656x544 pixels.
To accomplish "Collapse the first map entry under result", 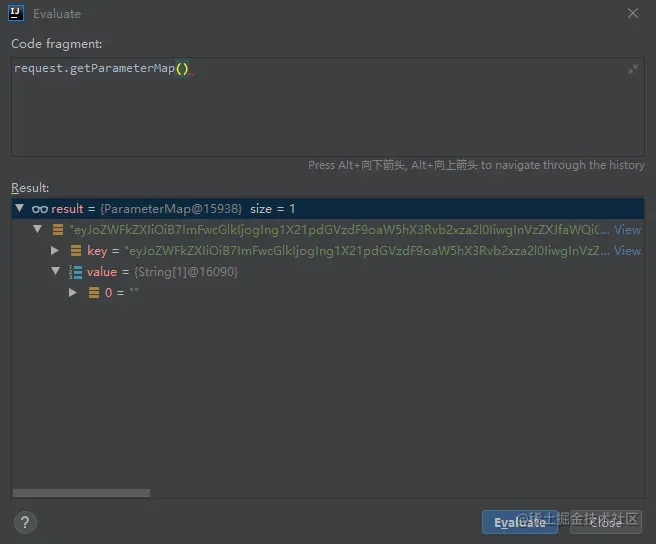I will tap(38, 229).
